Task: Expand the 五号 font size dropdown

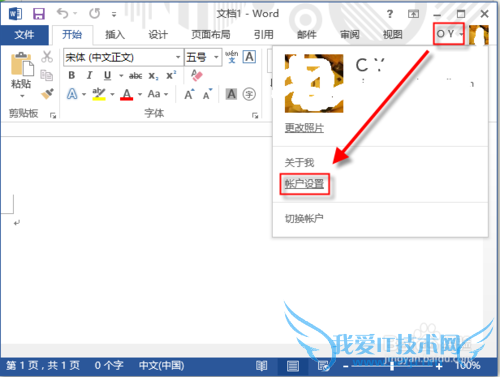Action: tap(216, 57)
